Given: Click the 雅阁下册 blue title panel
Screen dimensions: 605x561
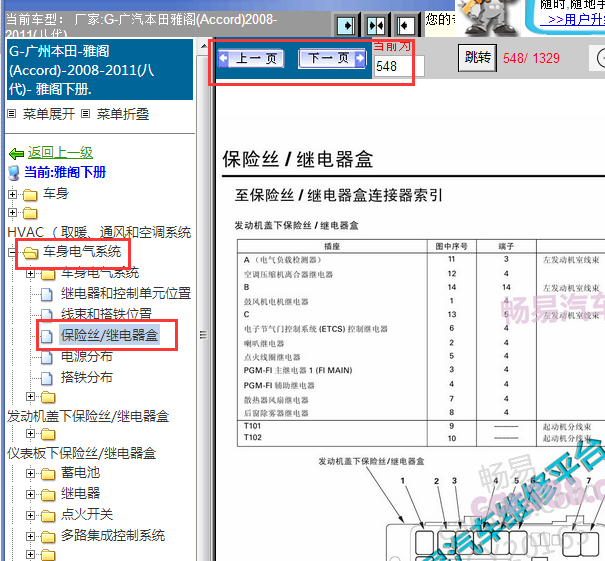Looking at the screenshot, I should tap(100, 70).
